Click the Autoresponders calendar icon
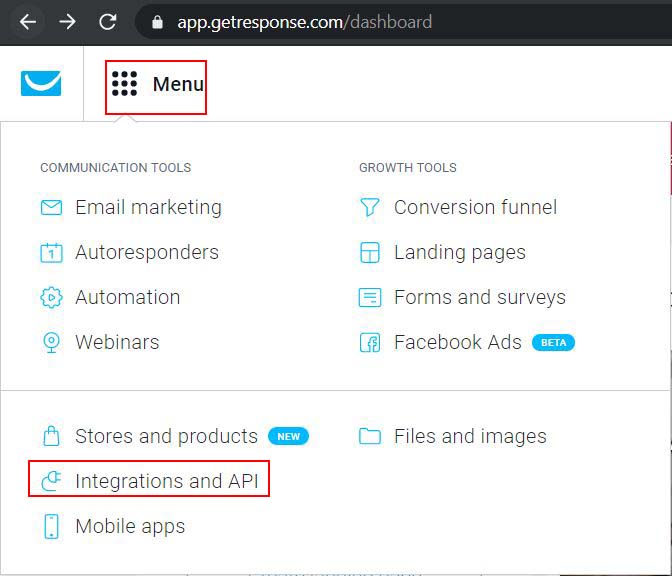This screenshot has height=576, width=672. 51,252
